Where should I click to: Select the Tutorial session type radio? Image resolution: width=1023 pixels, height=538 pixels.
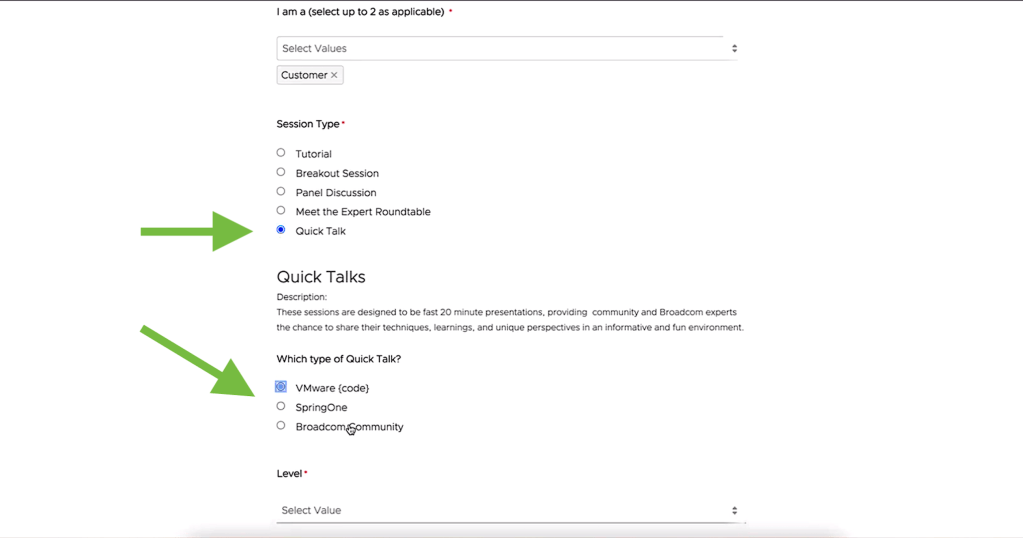tap(281, 153)
